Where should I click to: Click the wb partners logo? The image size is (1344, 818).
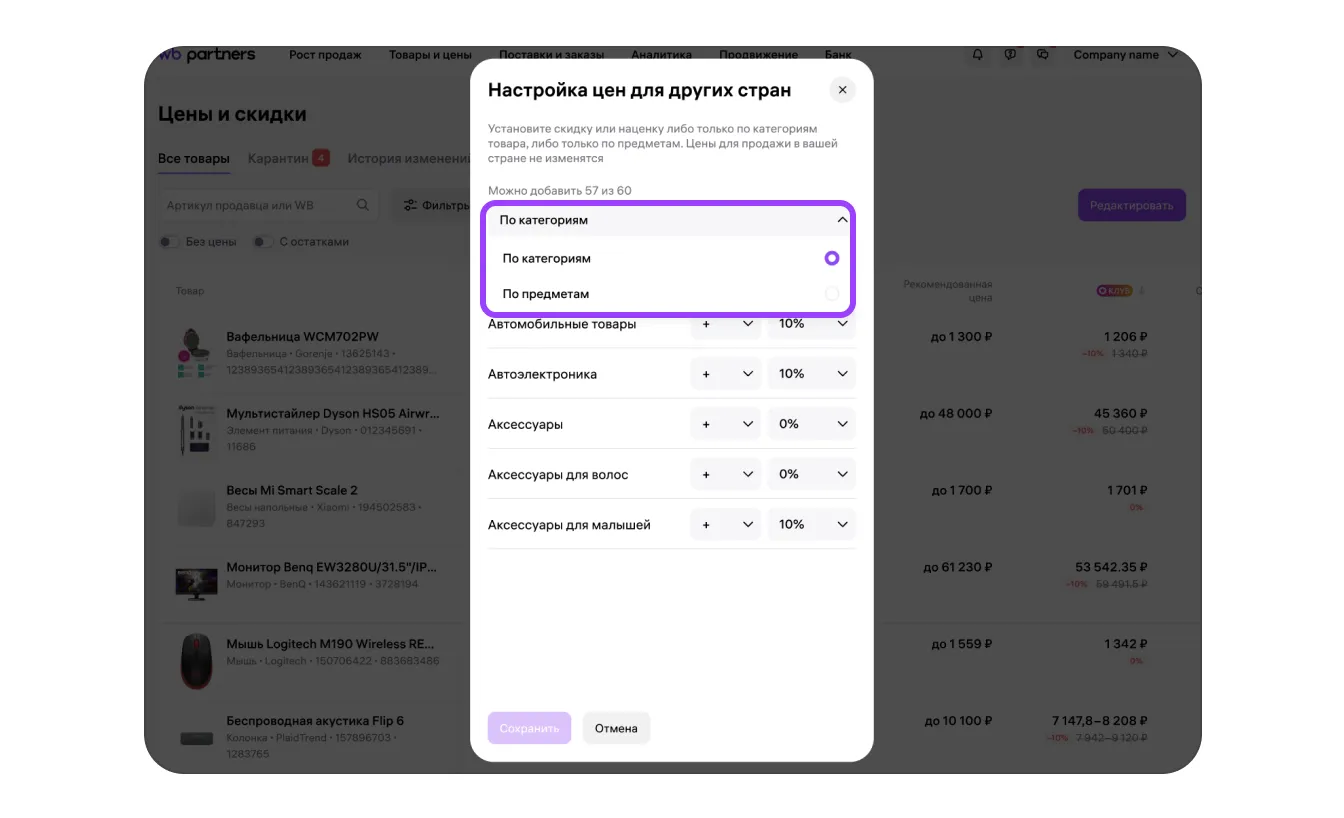[208, 55]
